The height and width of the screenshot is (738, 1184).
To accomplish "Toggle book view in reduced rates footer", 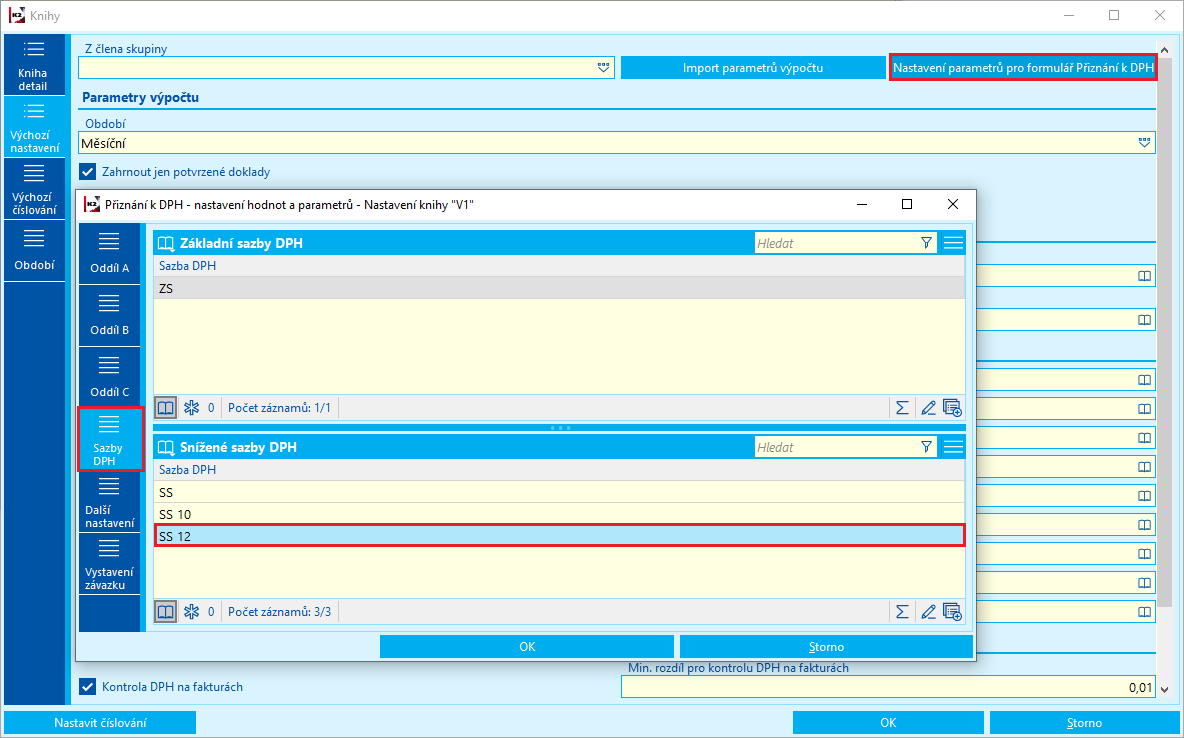I will pos(165,612).
